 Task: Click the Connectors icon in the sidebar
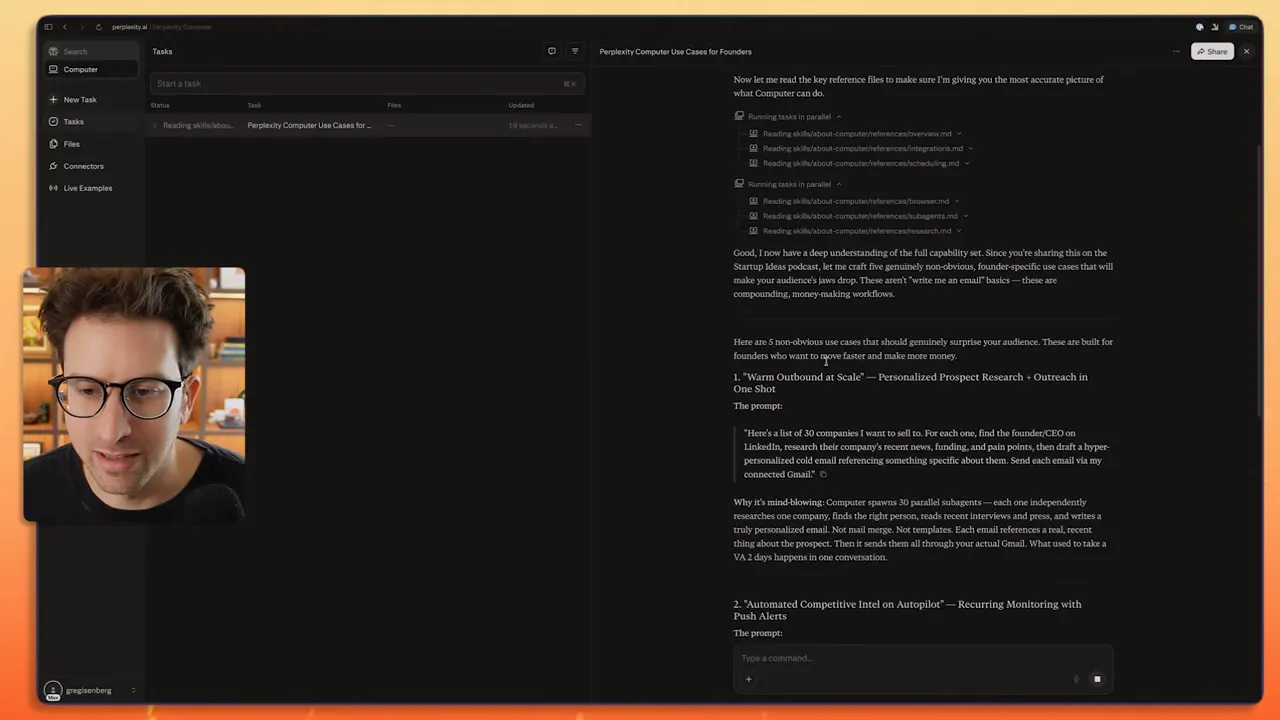[x=53, y=166]
